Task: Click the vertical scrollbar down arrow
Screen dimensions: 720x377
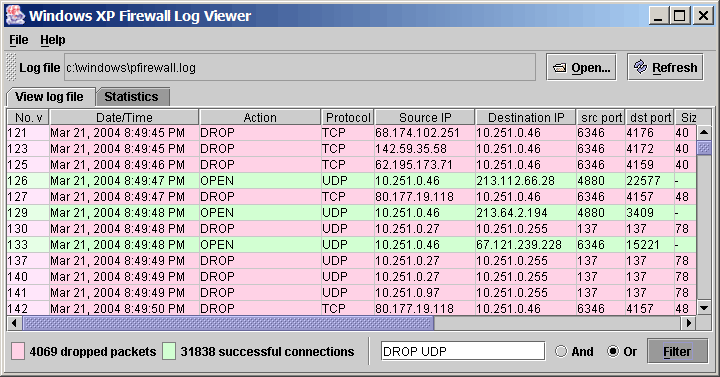Action: [x=704, y=308]
